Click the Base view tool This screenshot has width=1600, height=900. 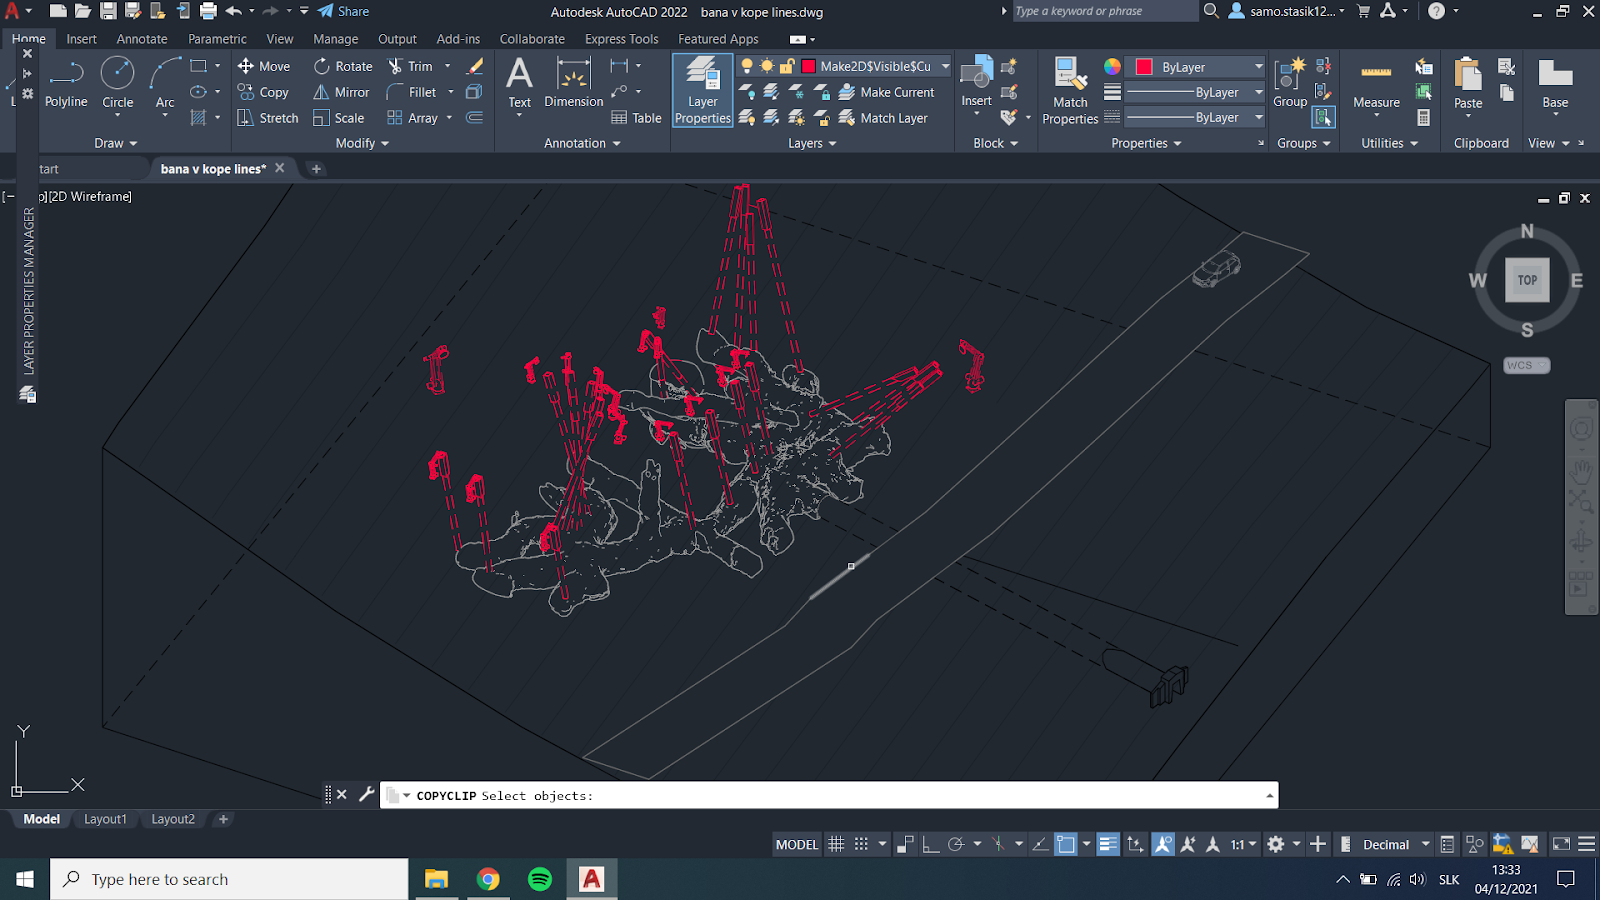click(x=1555, y=84)
